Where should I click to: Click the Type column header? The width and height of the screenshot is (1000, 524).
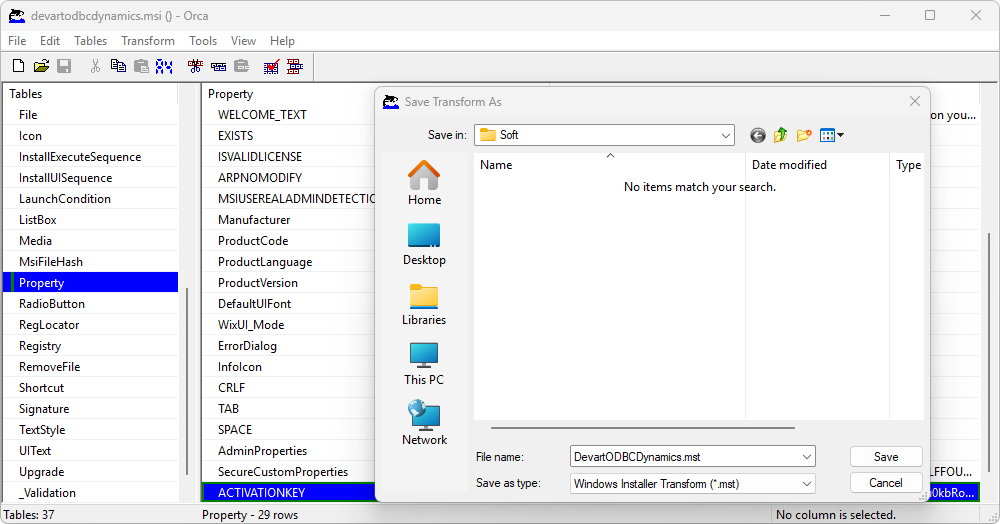[908, 164]
